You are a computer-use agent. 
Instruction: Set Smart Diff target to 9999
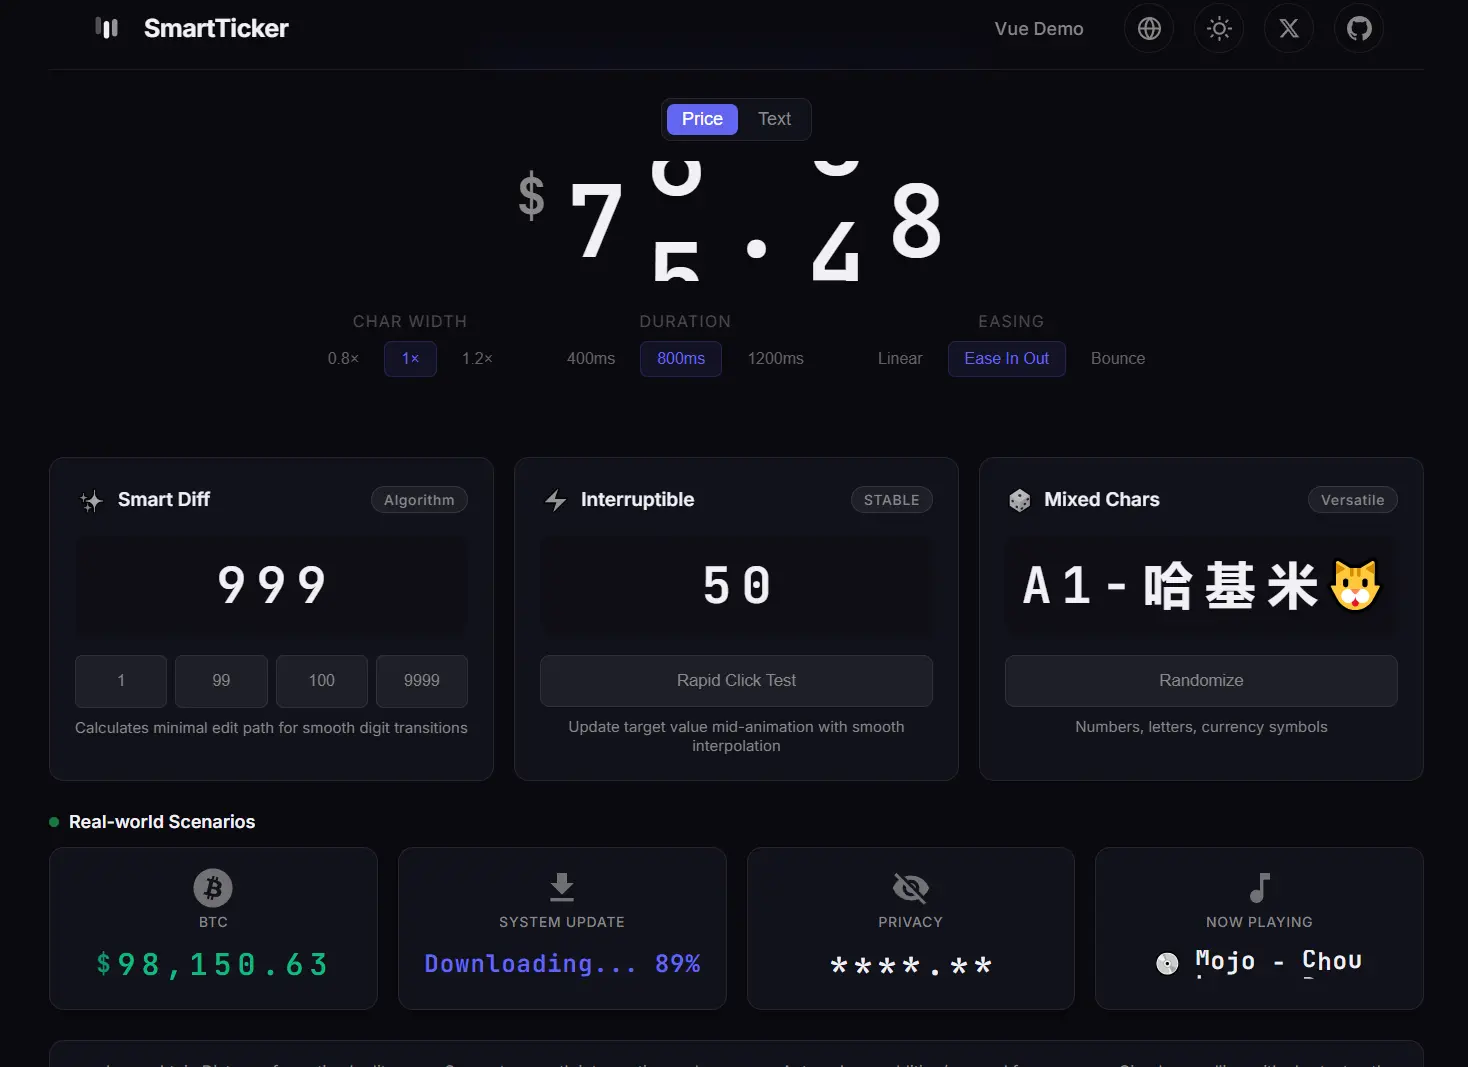pyautogui.click(x=421, y=681)
